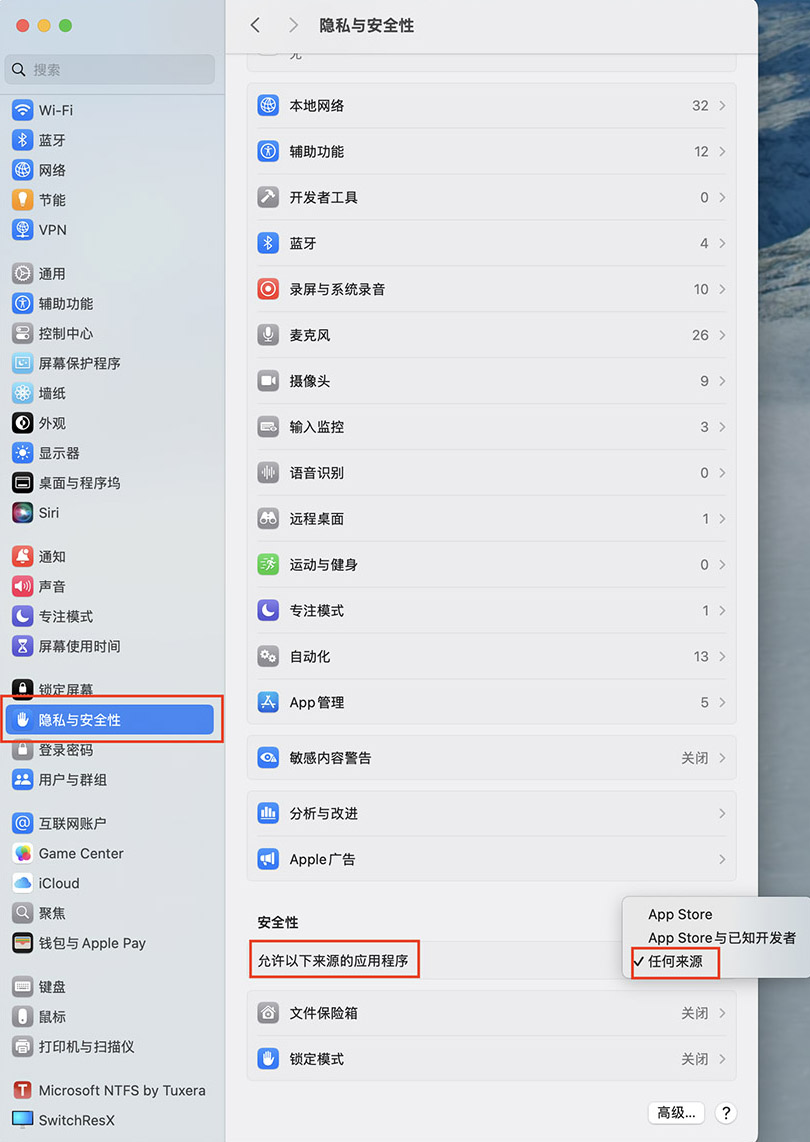Open the Siri settings icon
The height and width of the screenshot is (1142, 810).
22,512
